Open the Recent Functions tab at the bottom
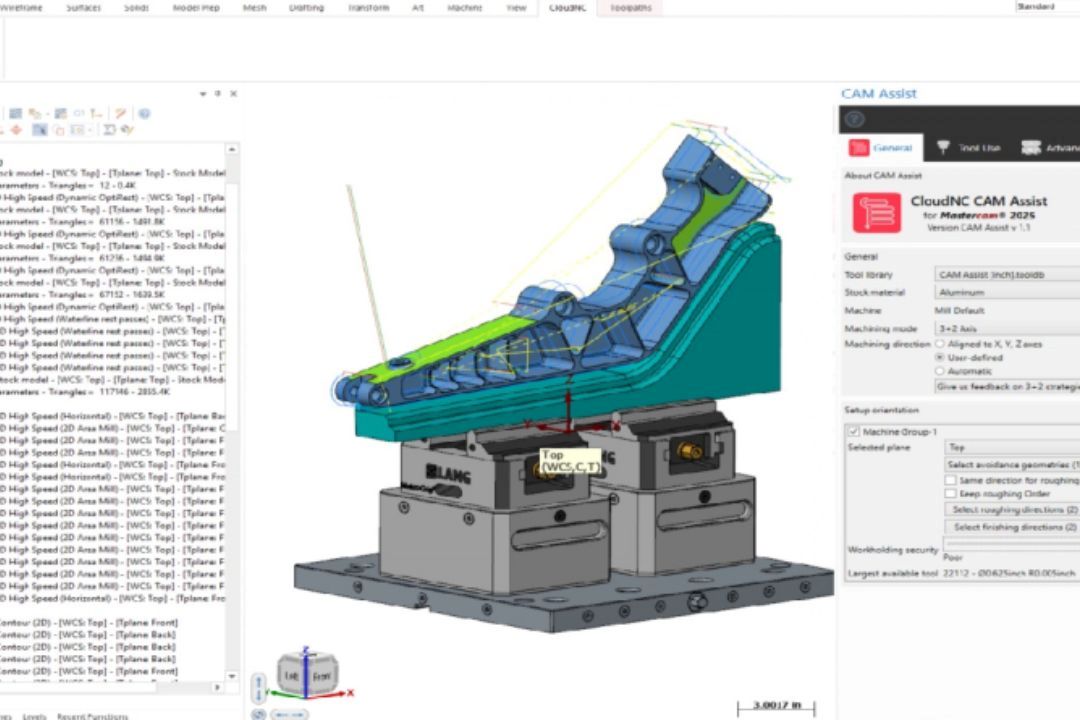Viewport: 1080px width, 720px height. pyautogui.click(x=92, y=716)
